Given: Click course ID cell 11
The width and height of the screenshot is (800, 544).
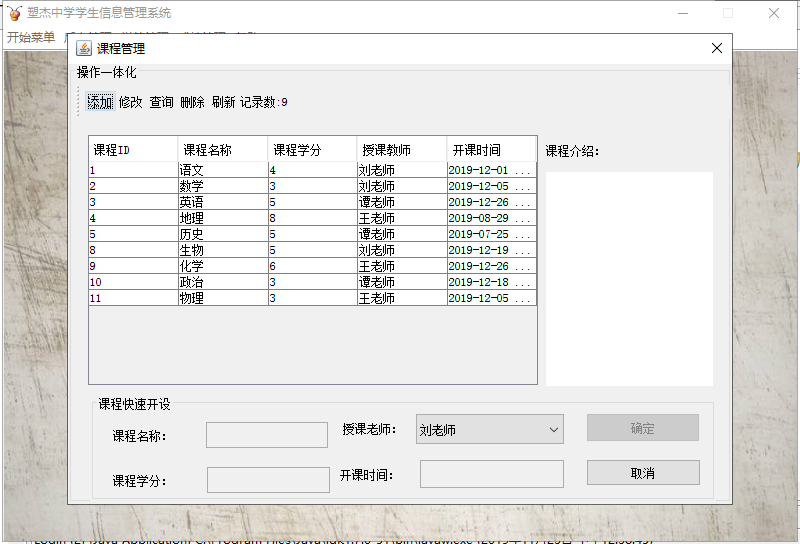Looking at the screenshot, I should point(133,298).
